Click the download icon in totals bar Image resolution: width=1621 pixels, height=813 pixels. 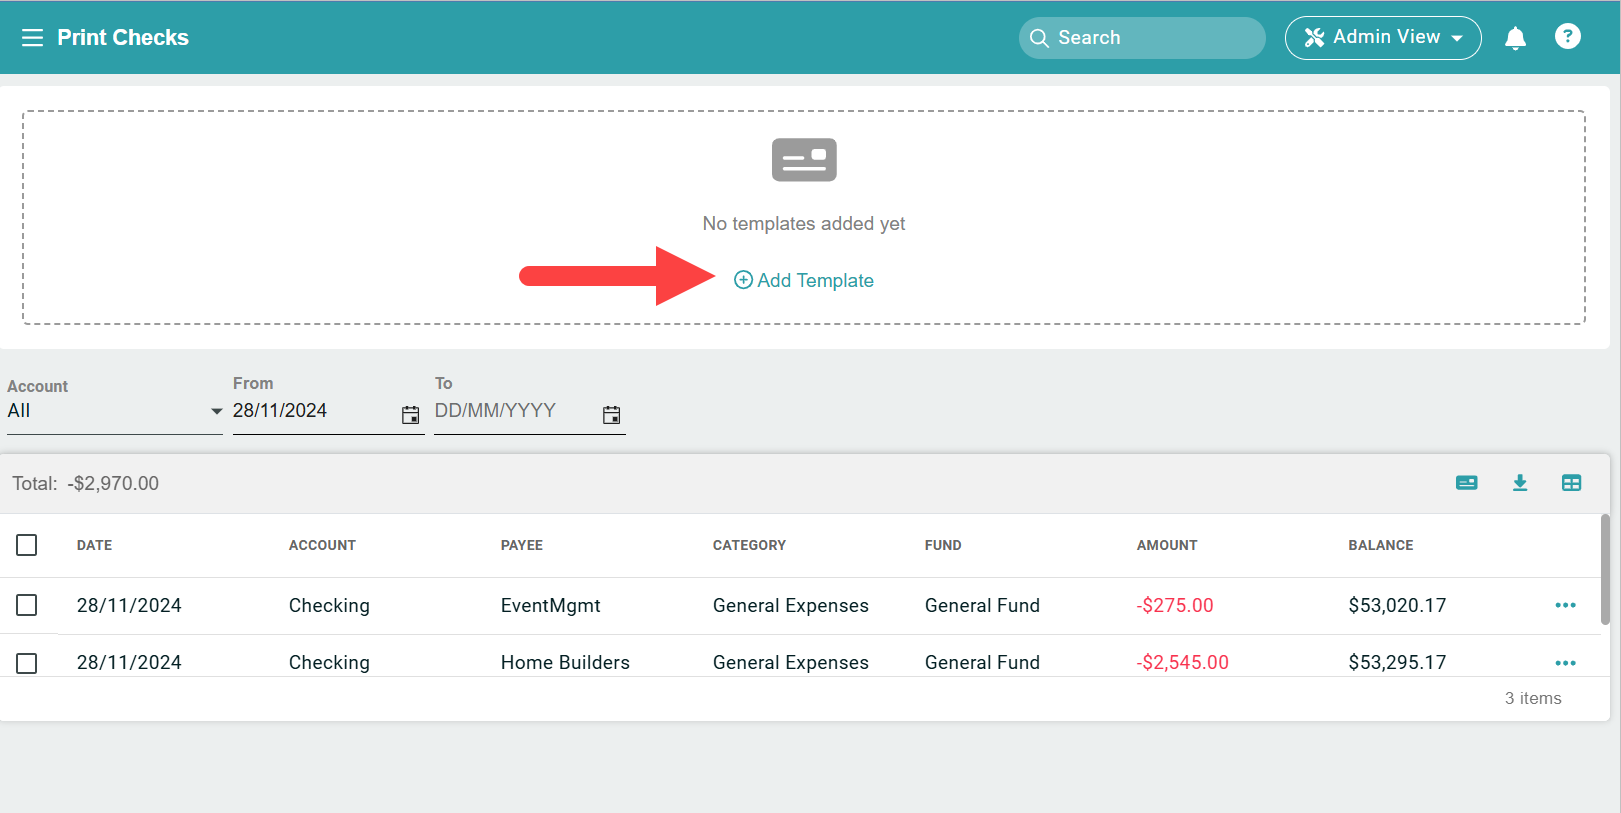tap(1519, 483)
